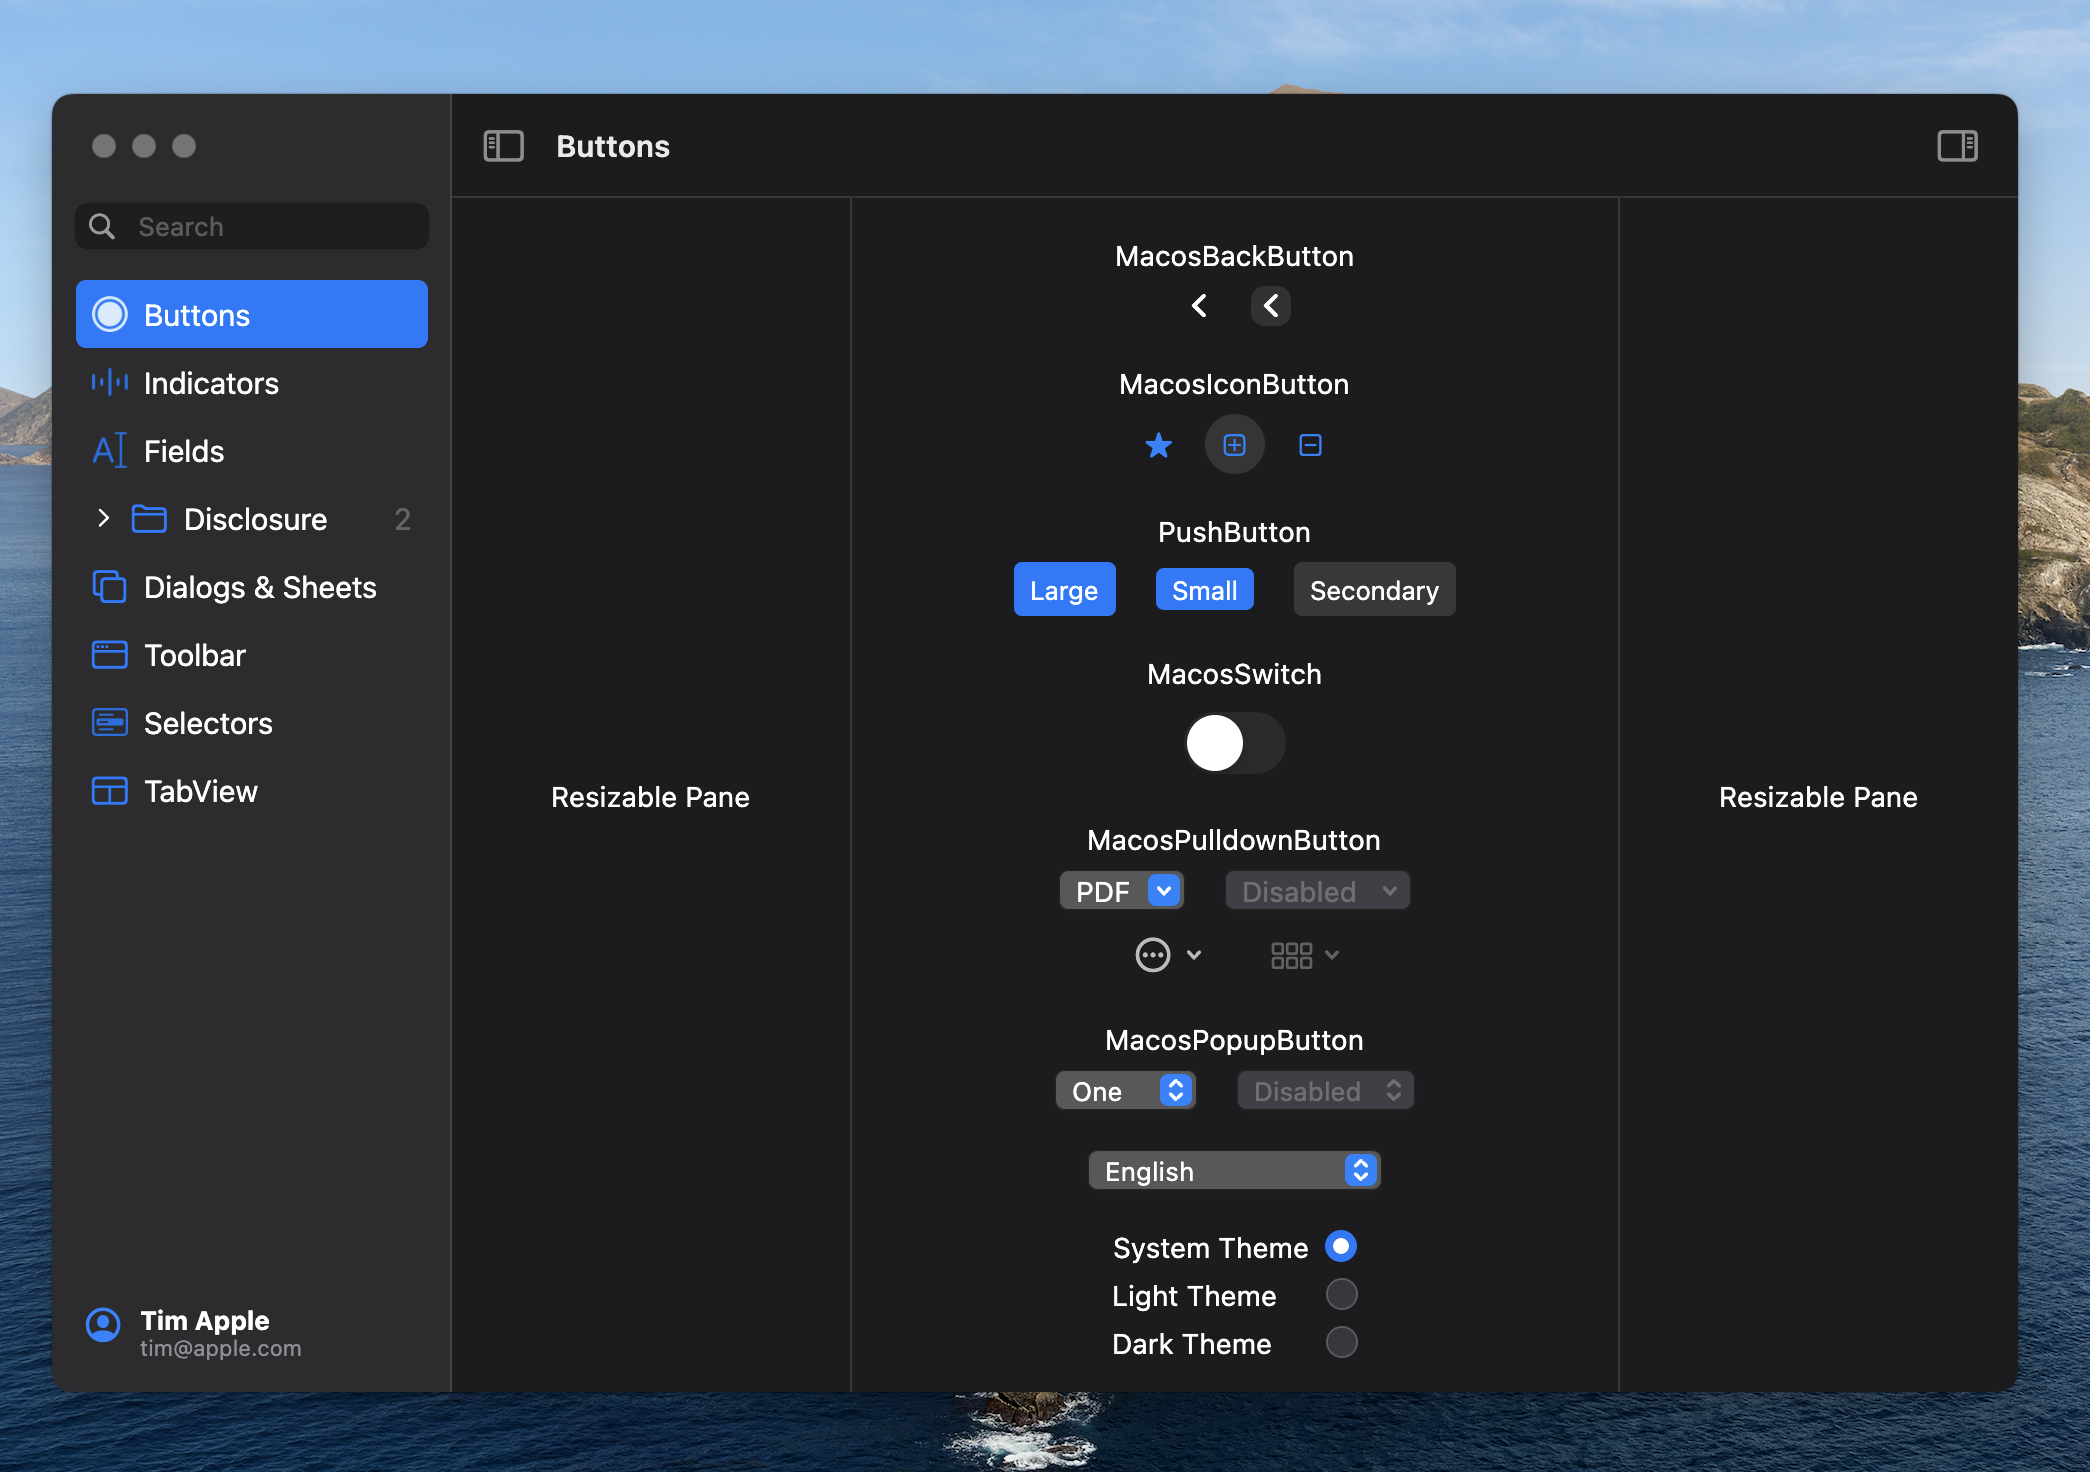
Task: Click the Large push button
Action: pyautogui.click(x=1064, y=589)
